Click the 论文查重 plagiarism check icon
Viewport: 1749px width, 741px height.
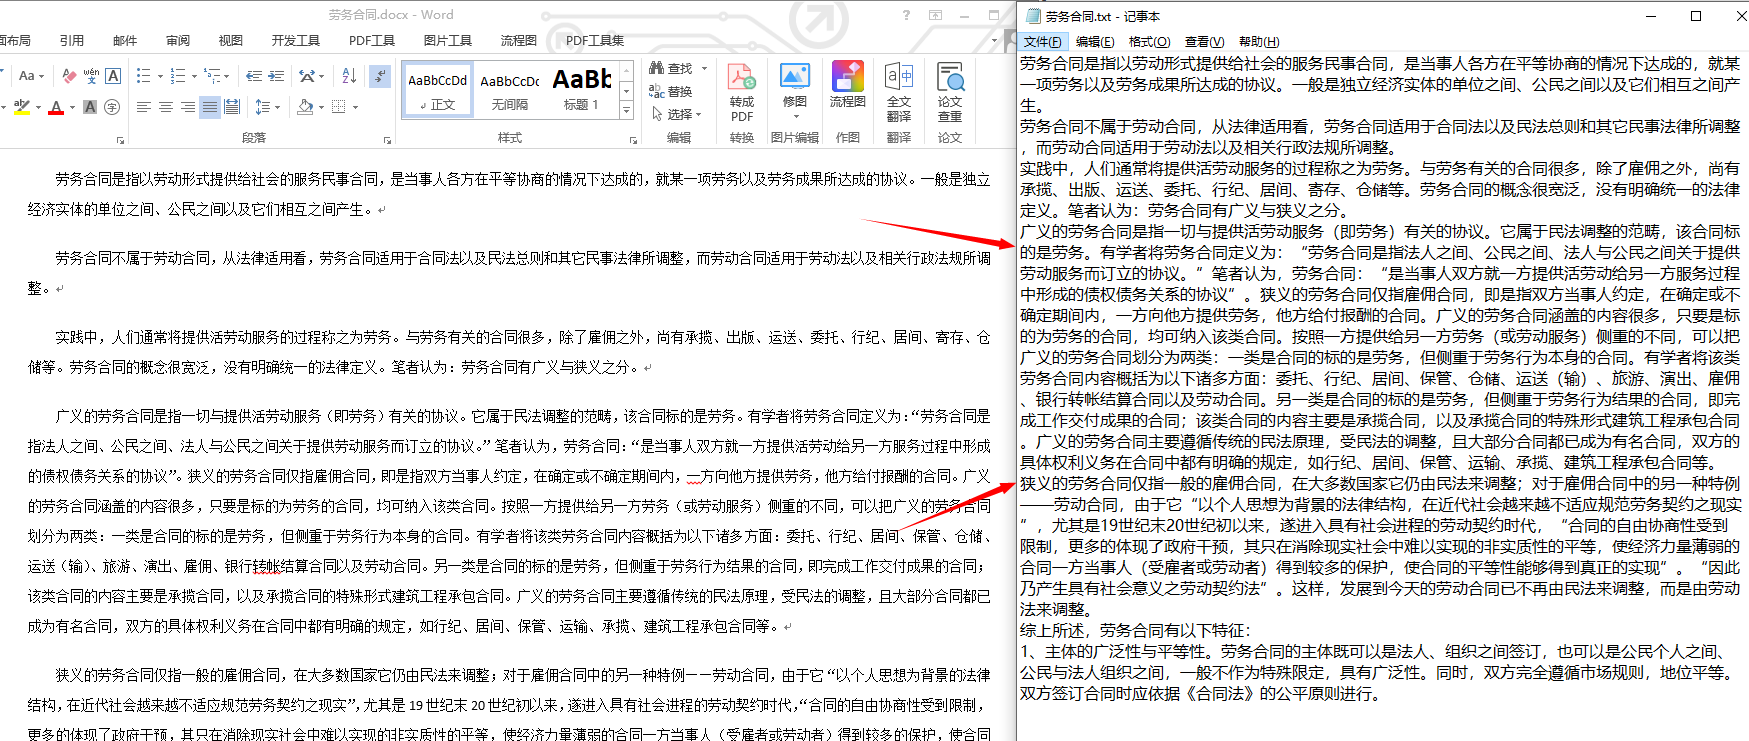click(949, 90)
